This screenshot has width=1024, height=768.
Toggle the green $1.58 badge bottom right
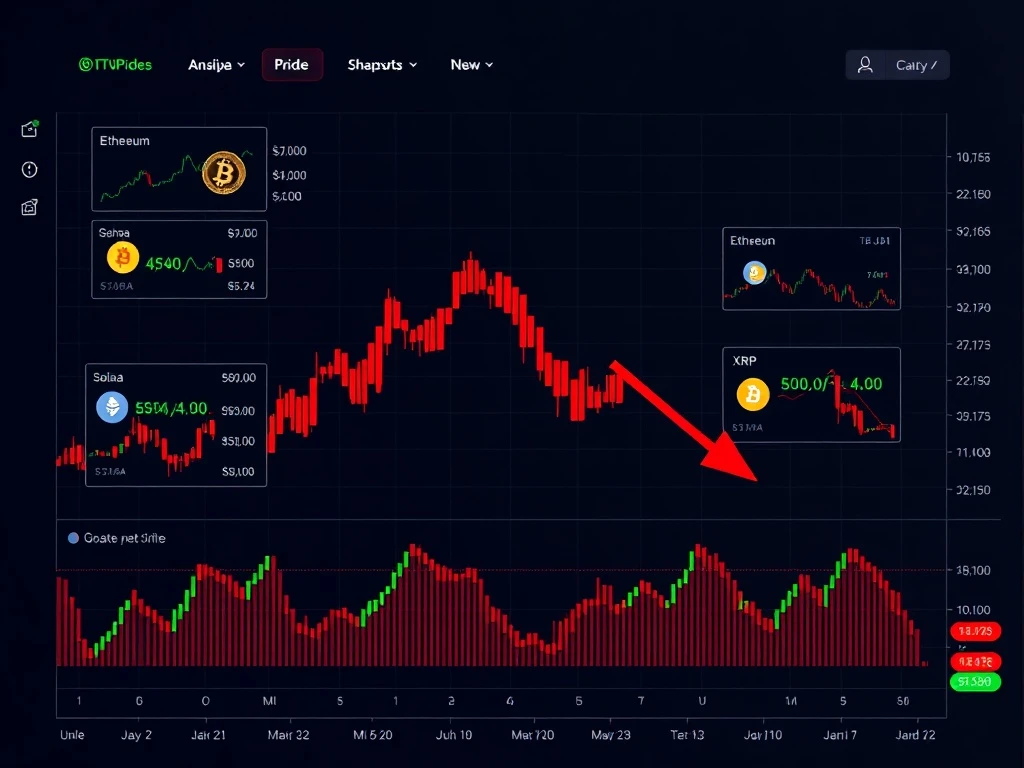pyautogui.click(x=975, y=681)
